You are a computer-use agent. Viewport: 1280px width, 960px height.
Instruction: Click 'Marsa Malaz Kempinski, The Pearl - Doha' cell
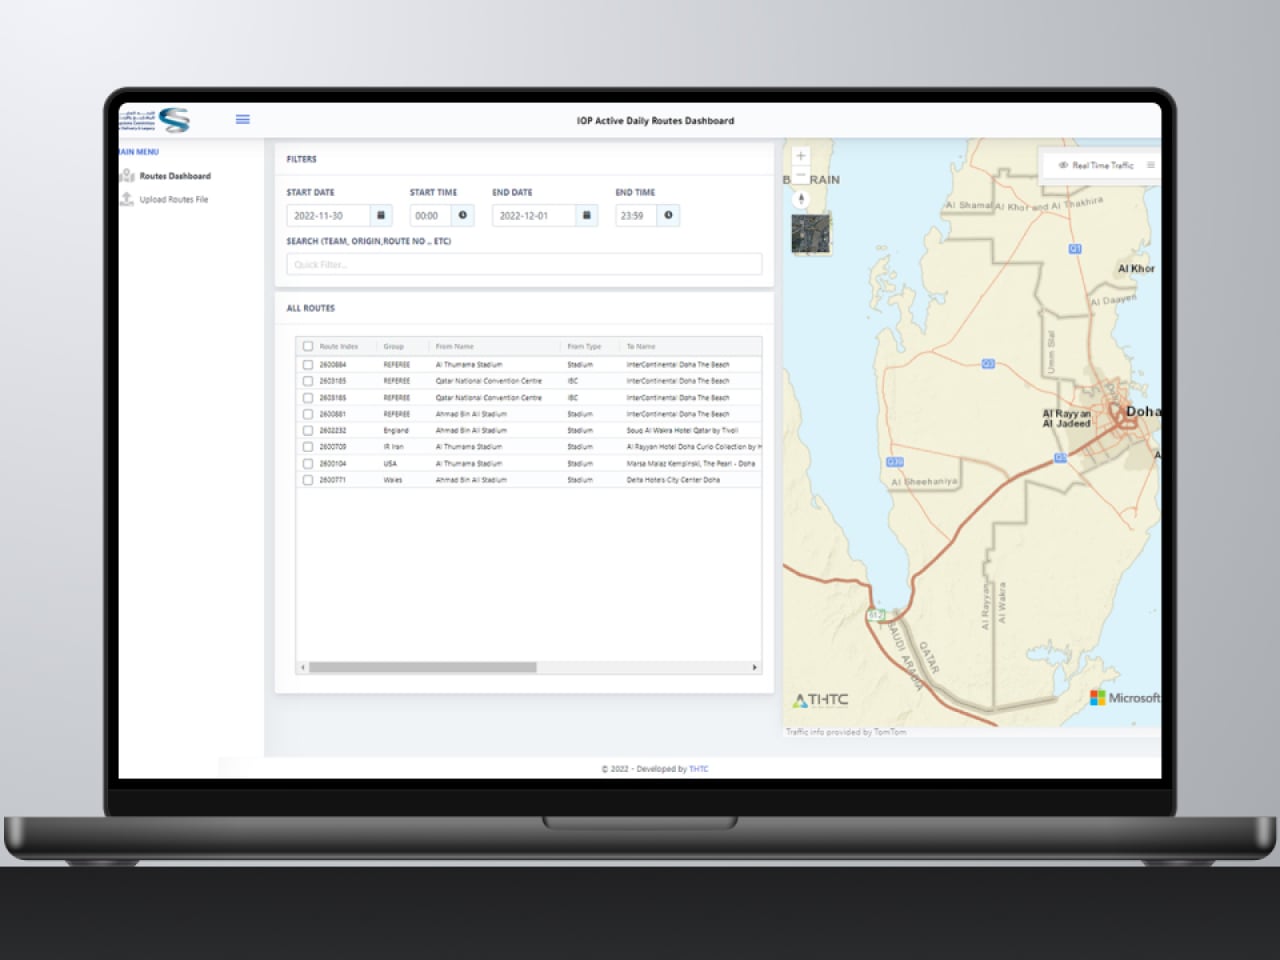click(x=691, y=464)
